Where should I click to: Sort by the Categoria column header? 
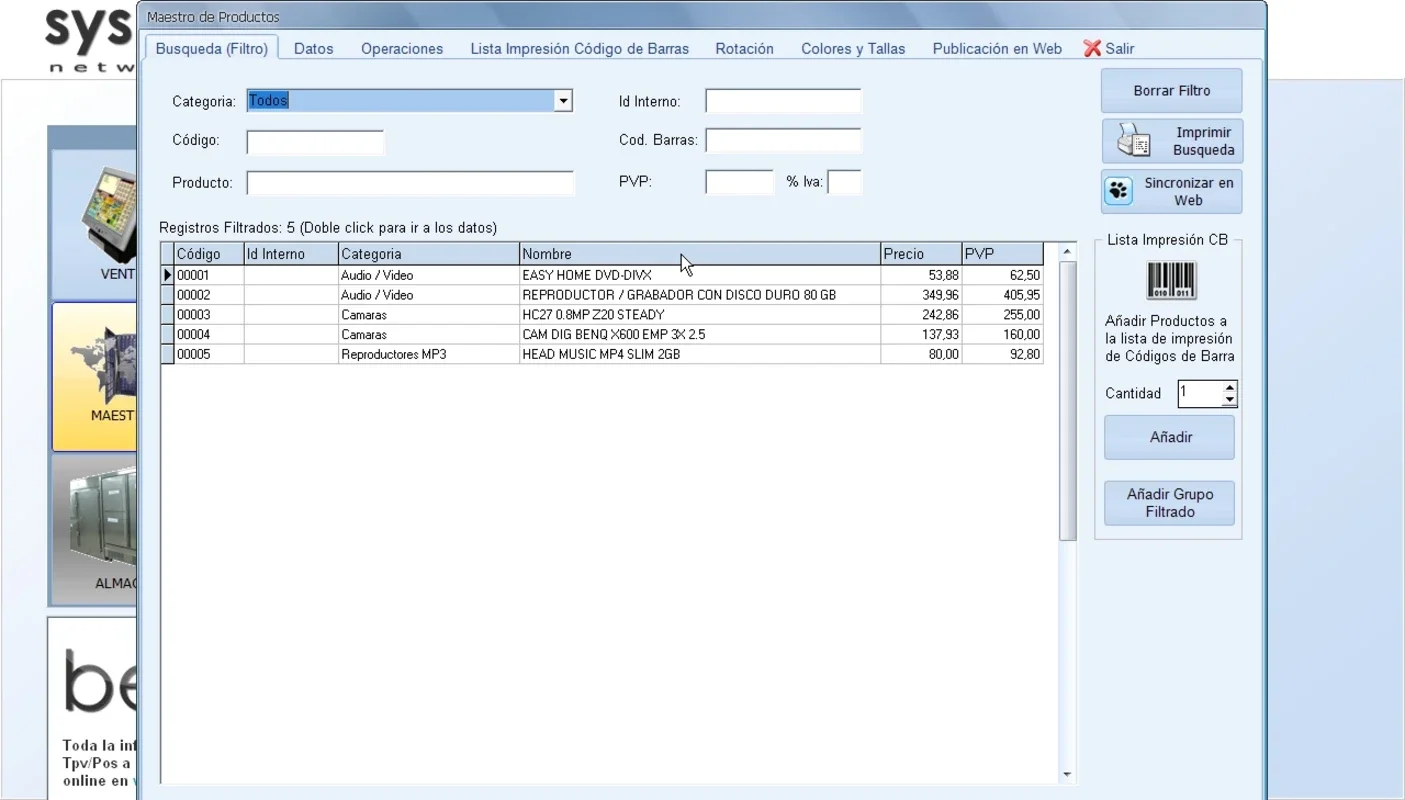[429, 254]
